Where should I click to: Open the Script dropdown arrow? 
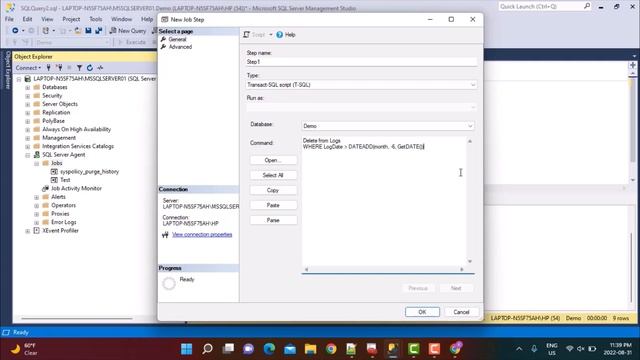(271, 35)
